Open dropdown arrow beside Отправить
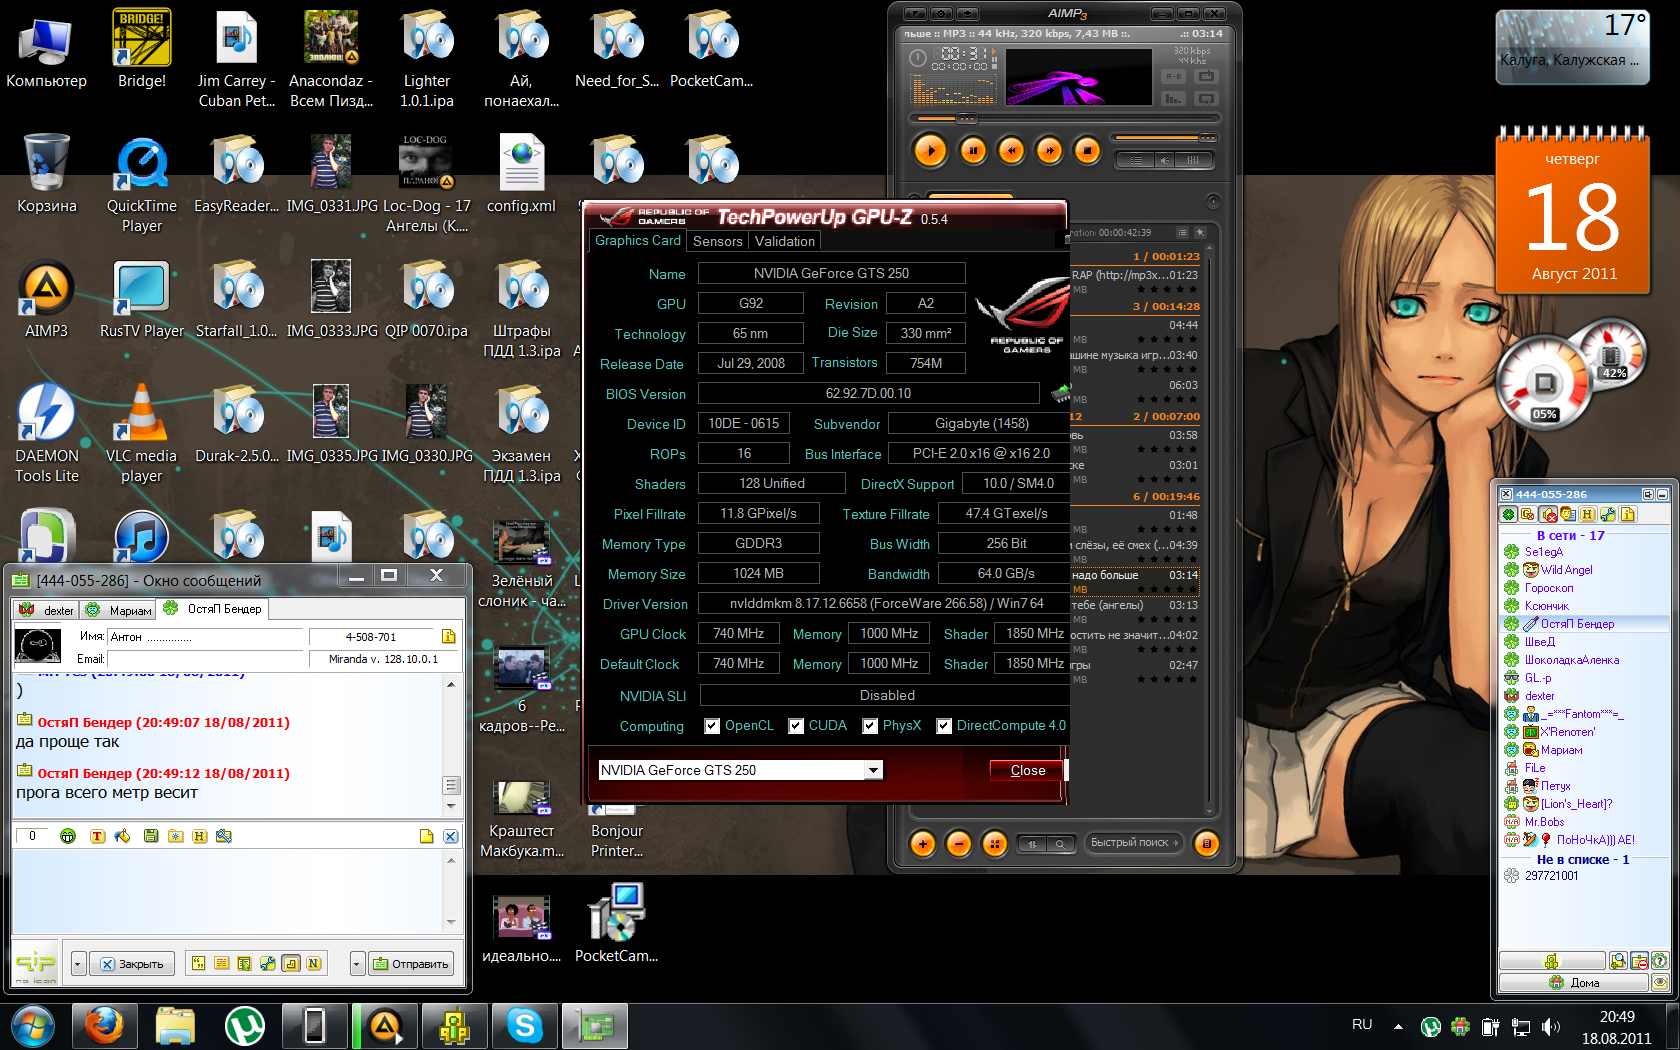The height and width of the screenshot is (1050, 1680). click(357, 964)
